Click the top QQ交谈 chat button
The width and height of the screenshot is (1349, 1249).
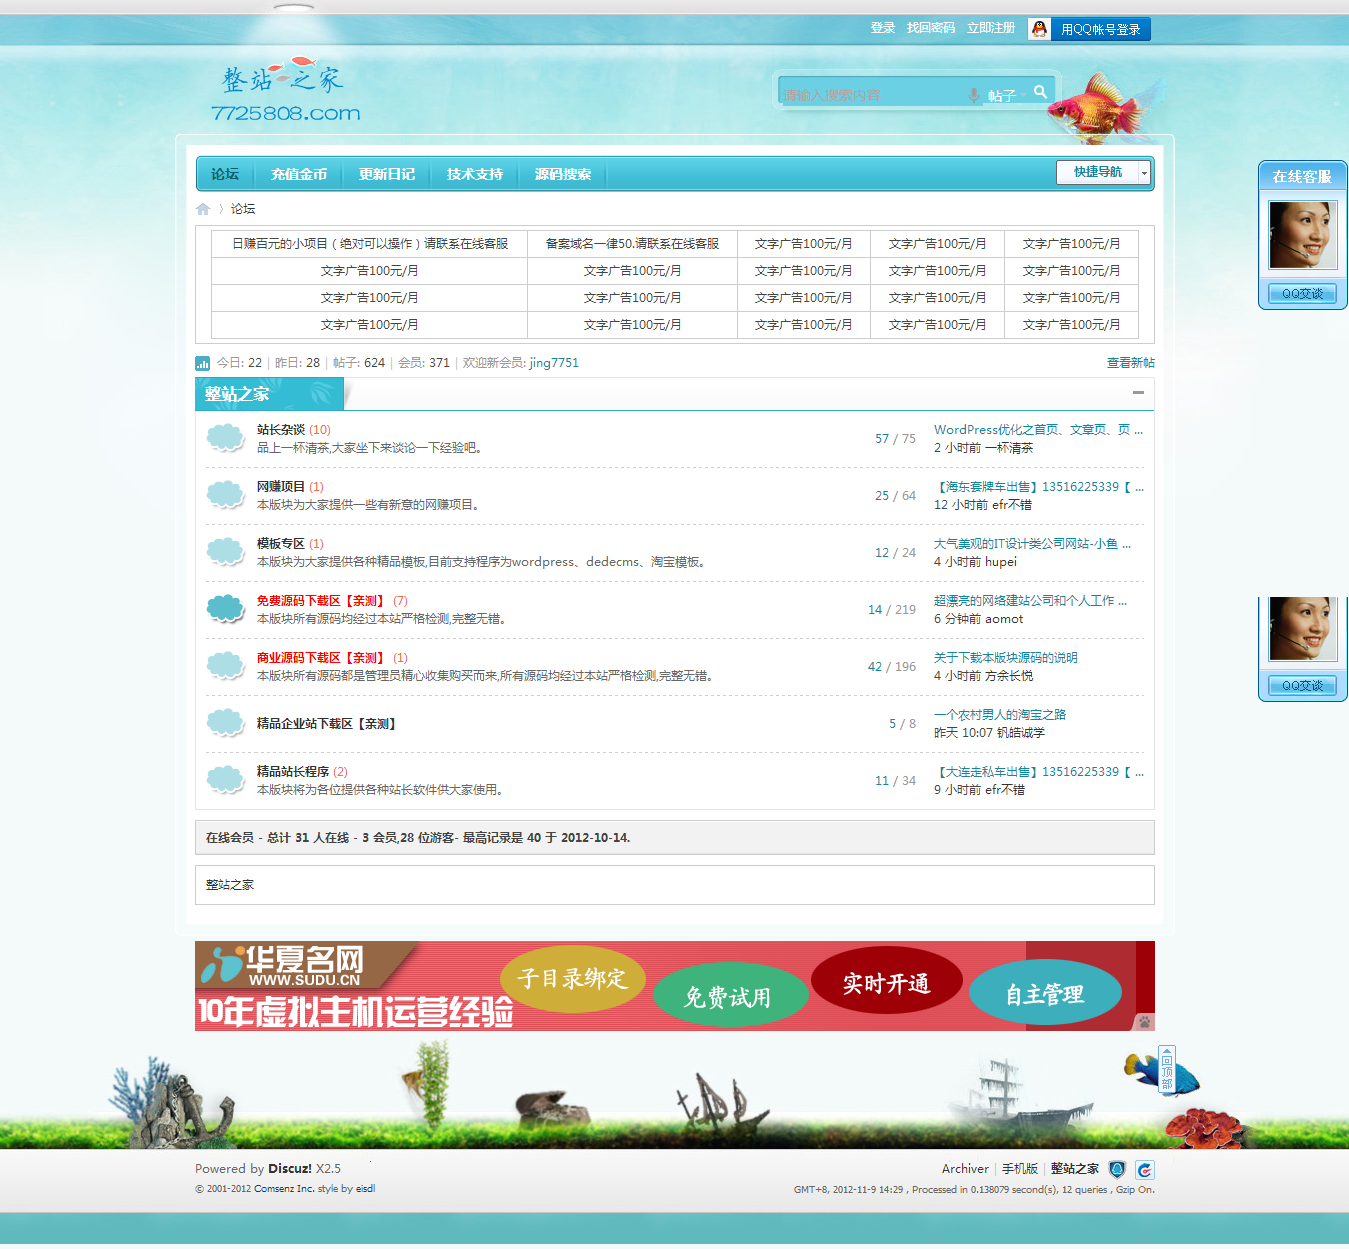(1302, 294)
